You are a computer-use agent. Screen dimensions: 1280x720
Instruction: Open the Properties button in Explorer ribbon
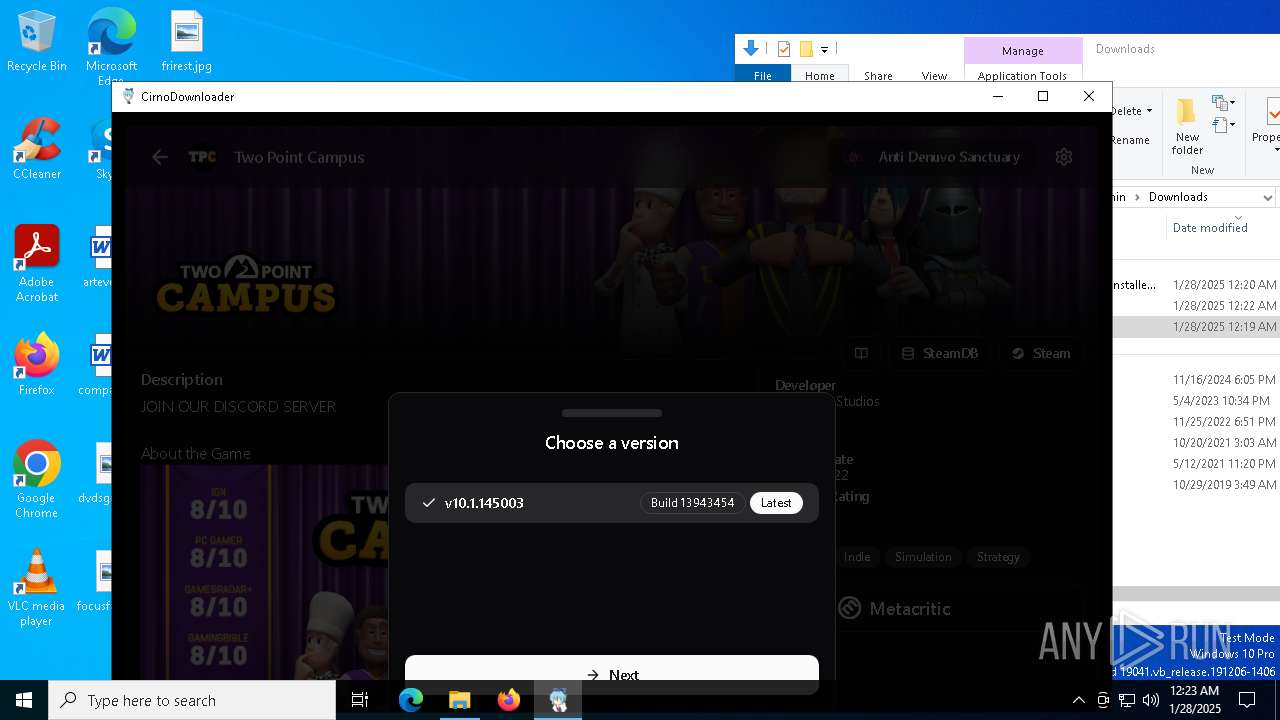click(x=1268, y=124)
